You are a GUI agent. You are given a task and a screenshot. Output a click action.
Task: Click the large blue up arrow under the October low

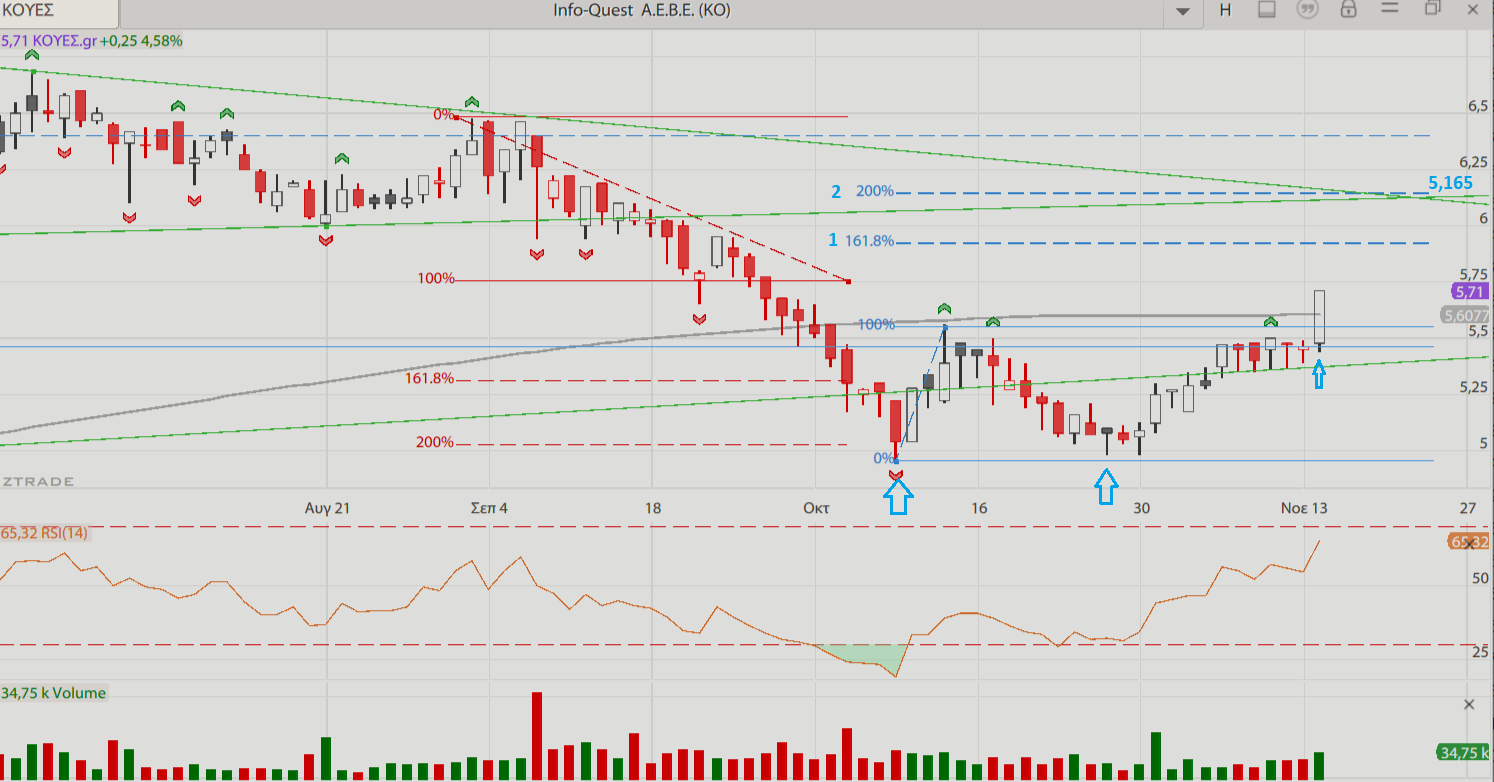[x=898, y=494]
